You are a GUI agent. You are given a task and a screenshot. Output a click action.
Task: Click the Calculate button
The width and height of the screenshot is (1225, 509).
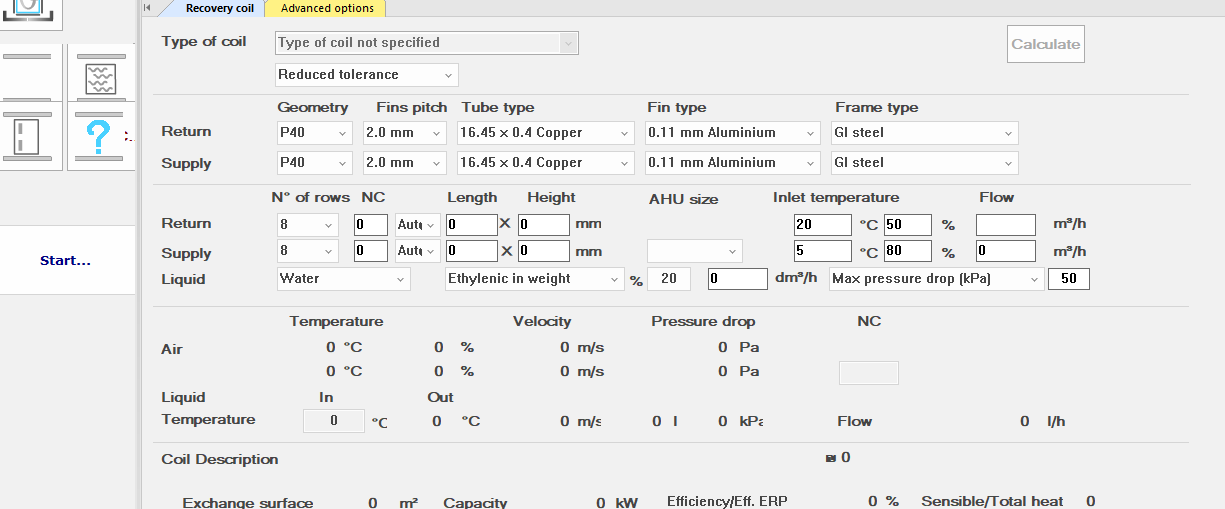1045,44
